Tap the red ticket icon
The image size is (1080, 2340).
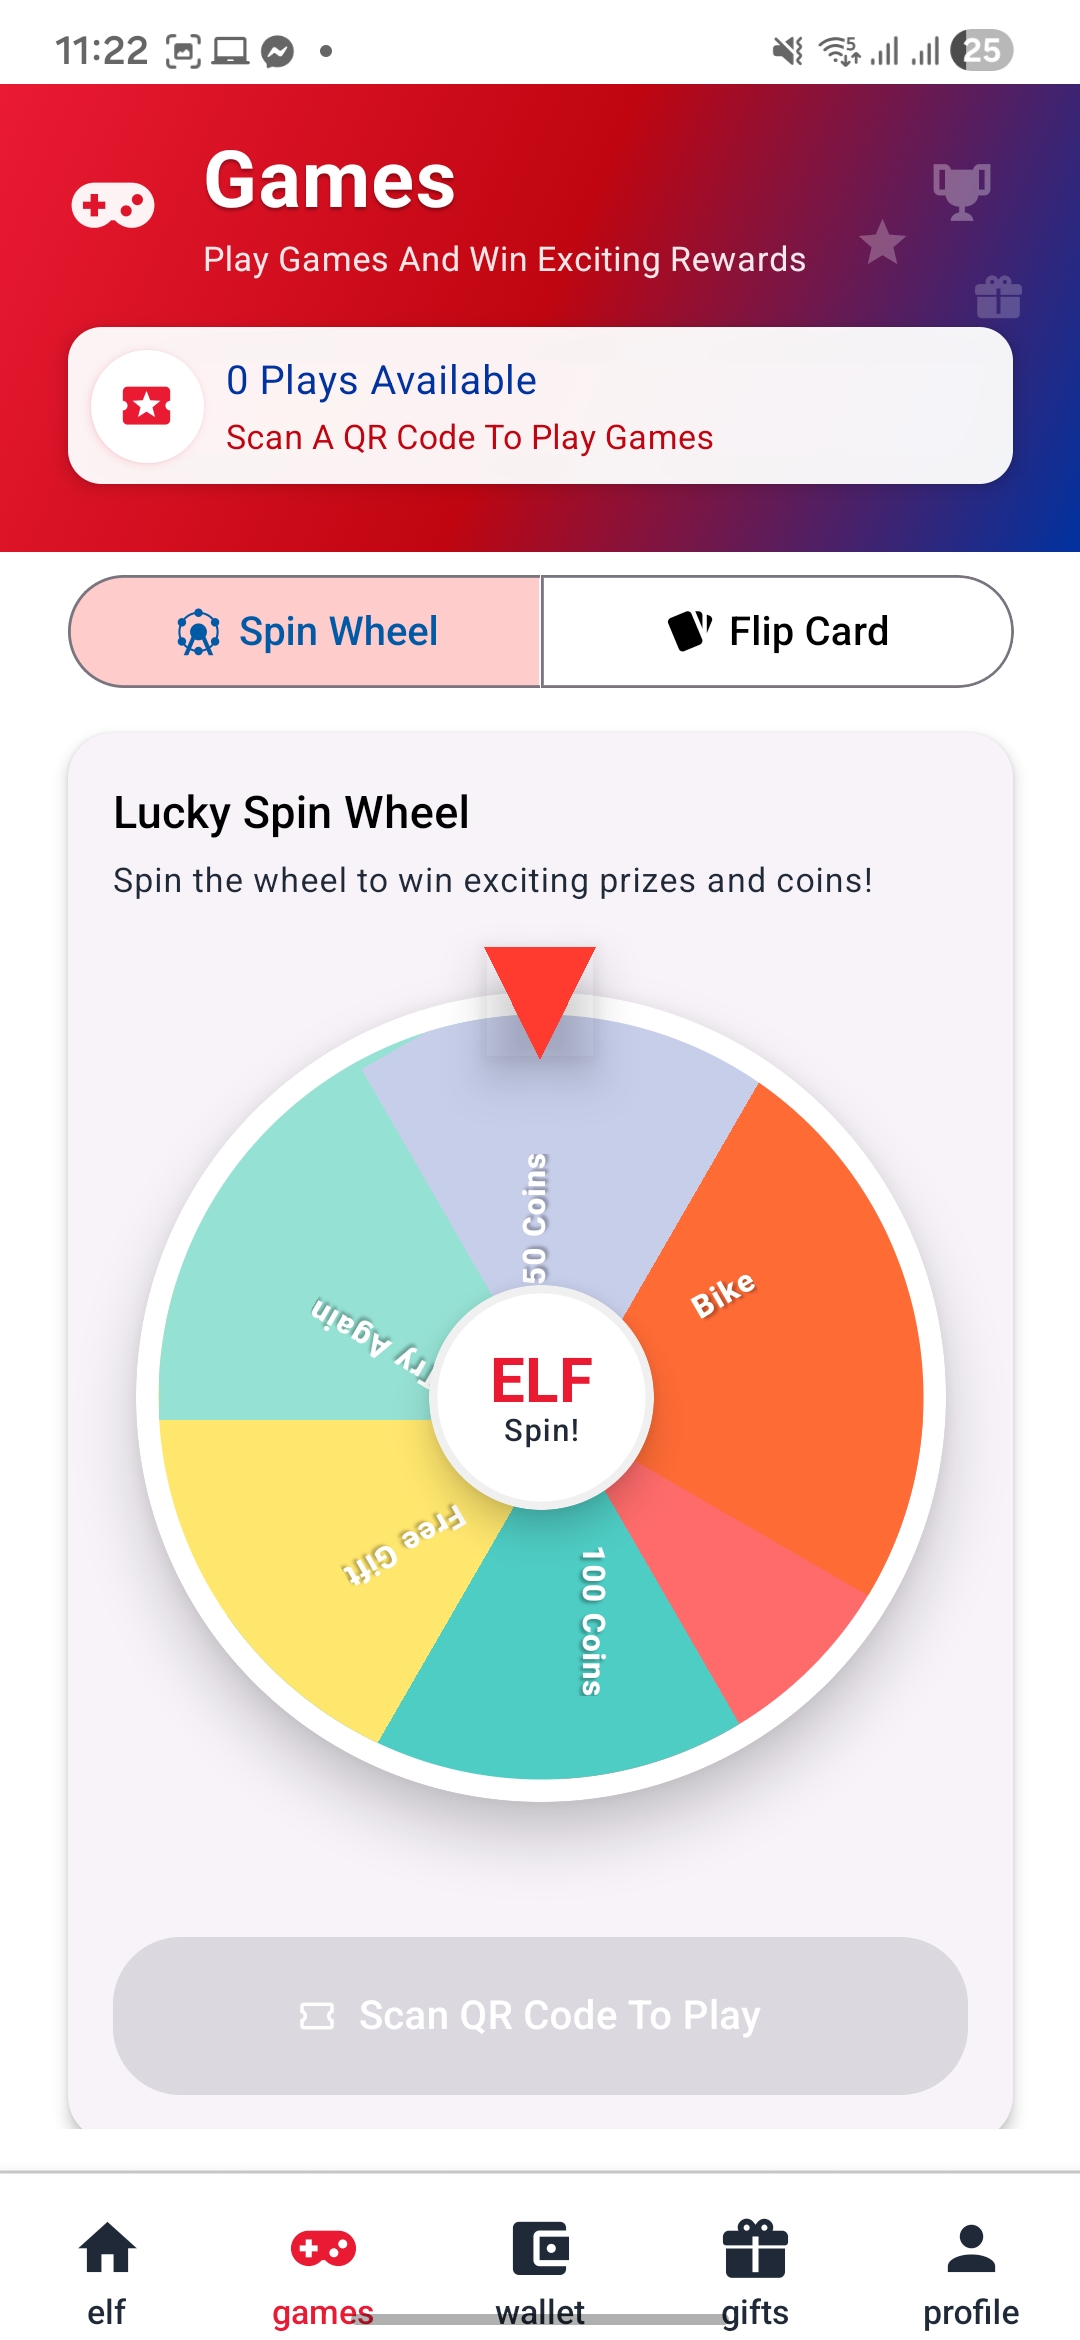pos(147,406)
